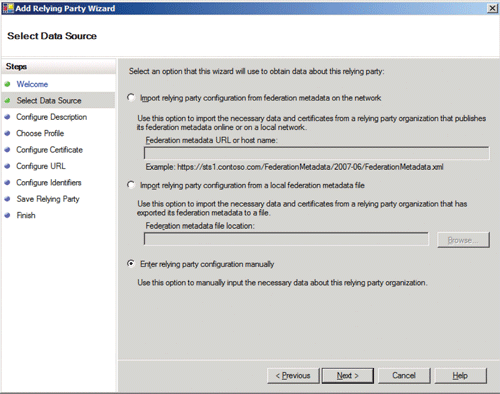Viewport: 500px width, 394px height.
Task: Select the Configure URL step
Action: click(x=41, y=166)
